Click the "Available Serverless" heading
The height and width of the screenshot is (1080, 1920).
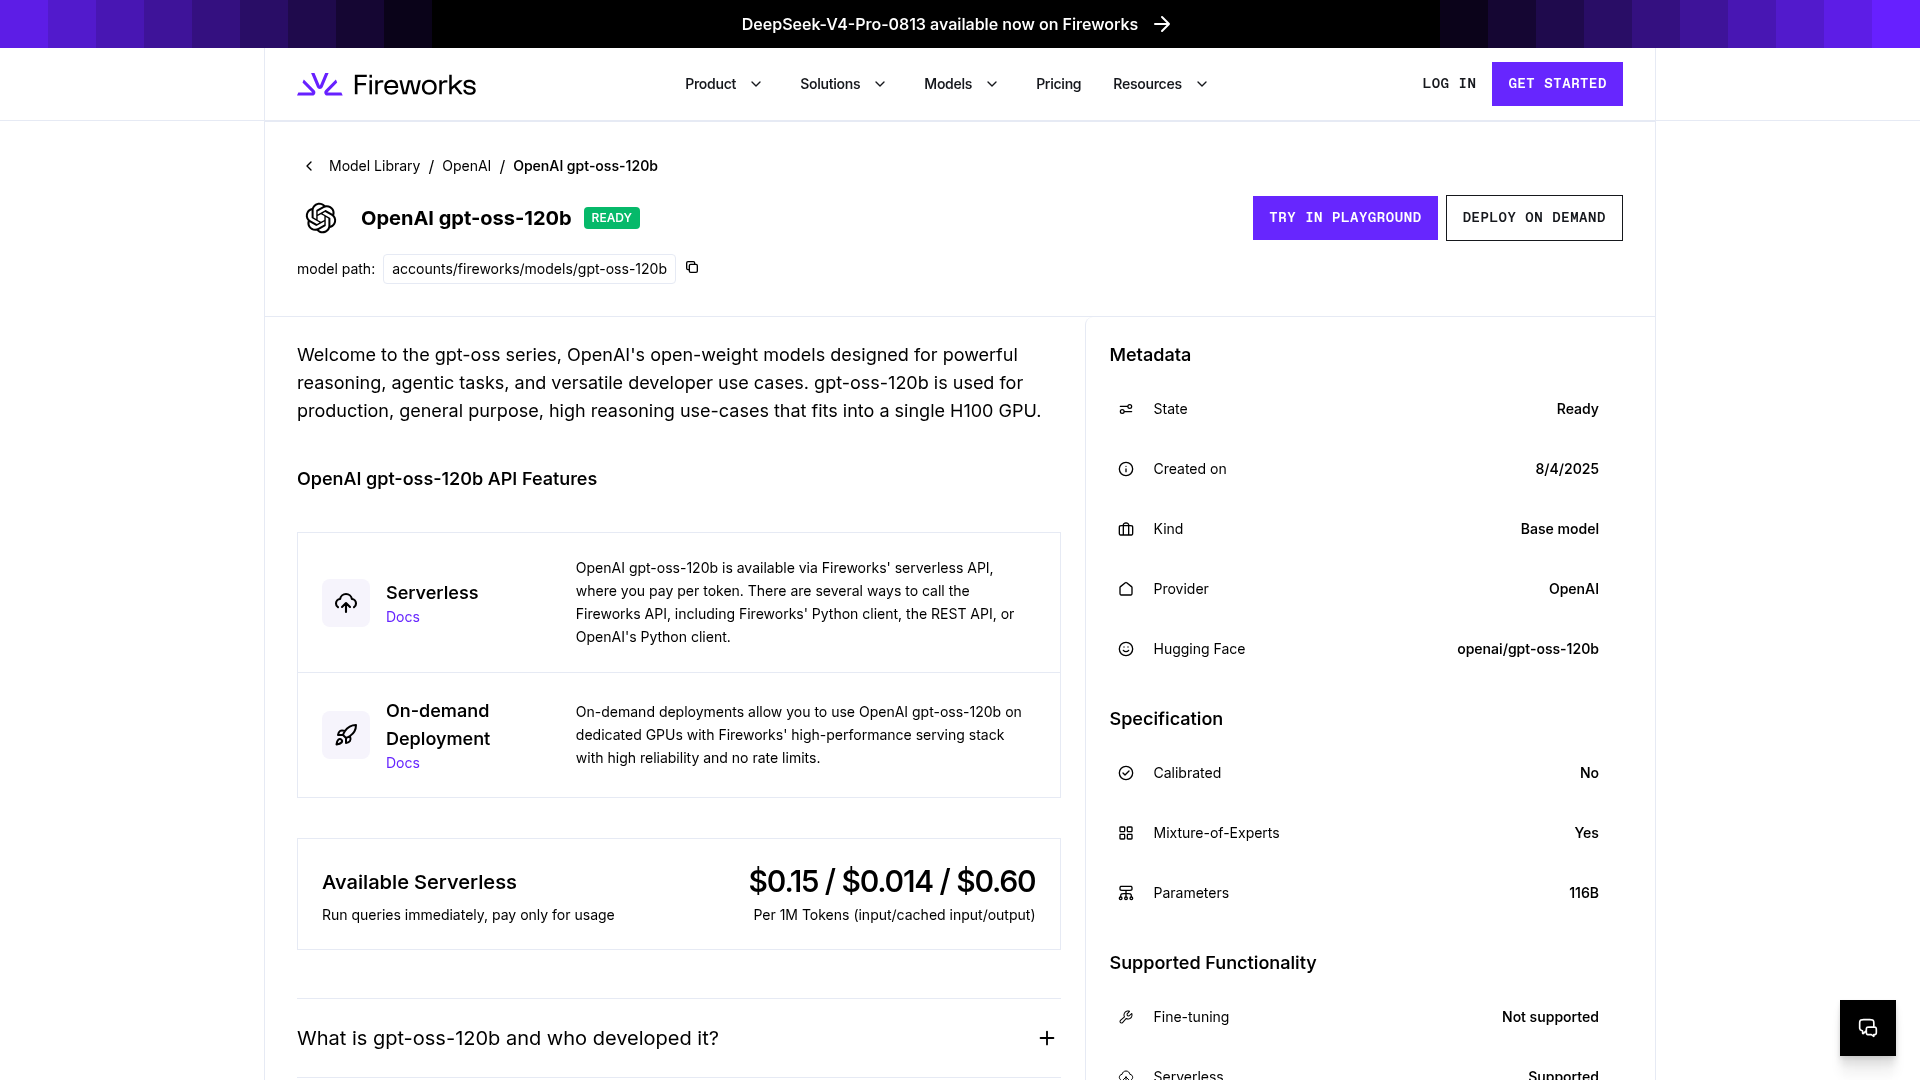[419, 882]
